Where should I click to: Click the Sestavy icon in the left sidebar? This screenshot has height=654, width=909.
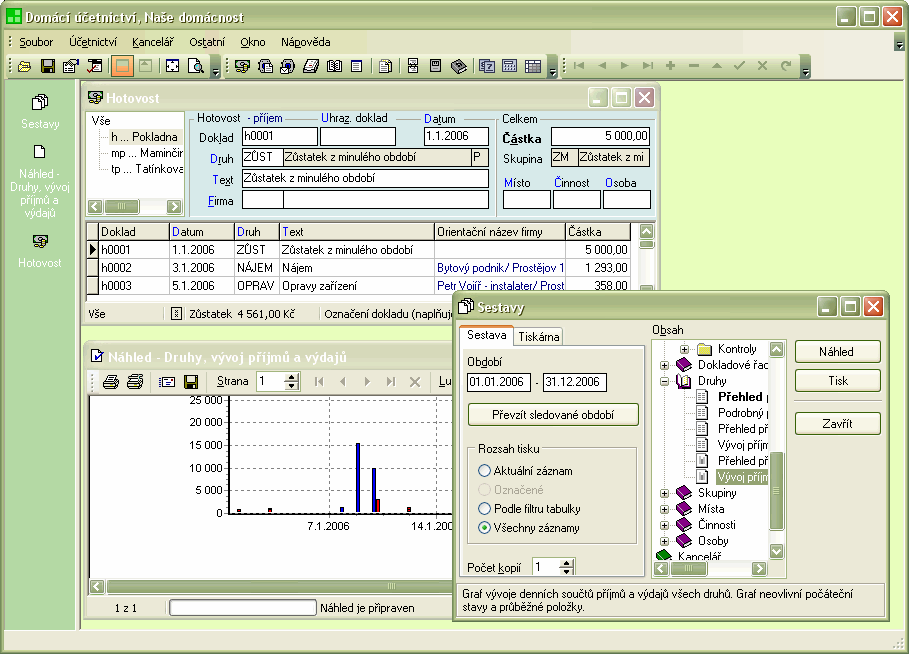pyautogui.click(x=40, y=103)
